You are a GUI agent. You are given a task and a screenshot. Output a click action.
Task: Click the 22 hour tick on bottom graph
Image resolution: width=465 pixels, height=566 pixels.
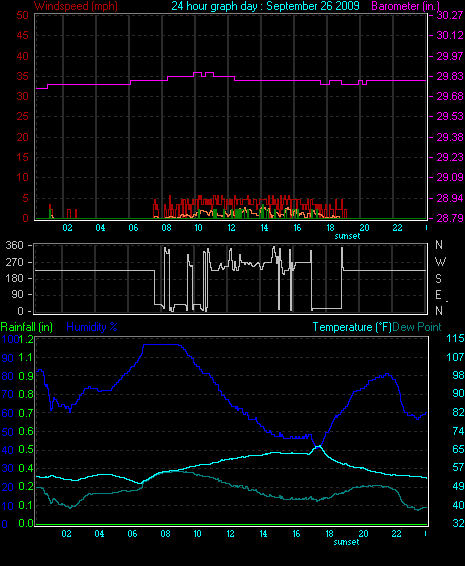coord(396,534)
